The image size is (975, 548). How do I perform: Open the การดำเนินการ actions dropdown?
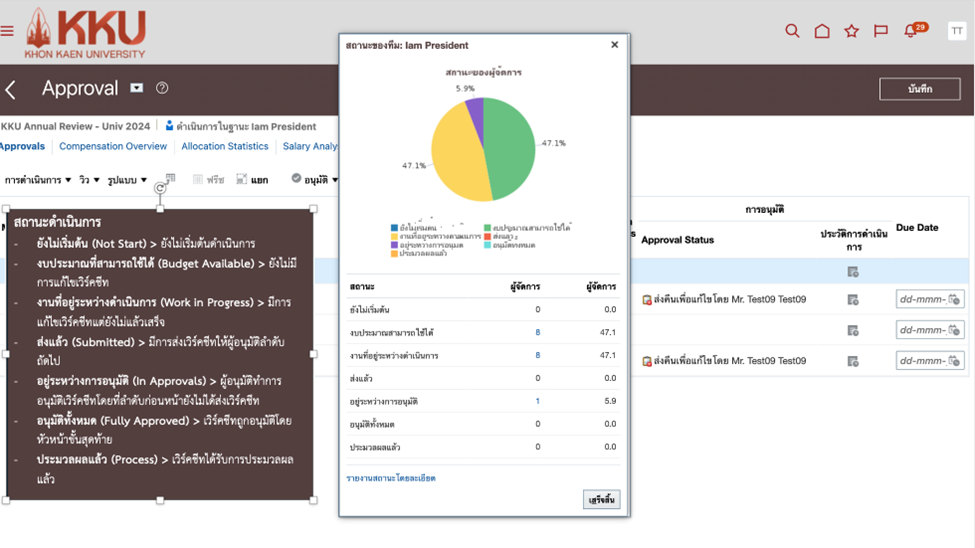pyautogui.click(x=38, y=180)
